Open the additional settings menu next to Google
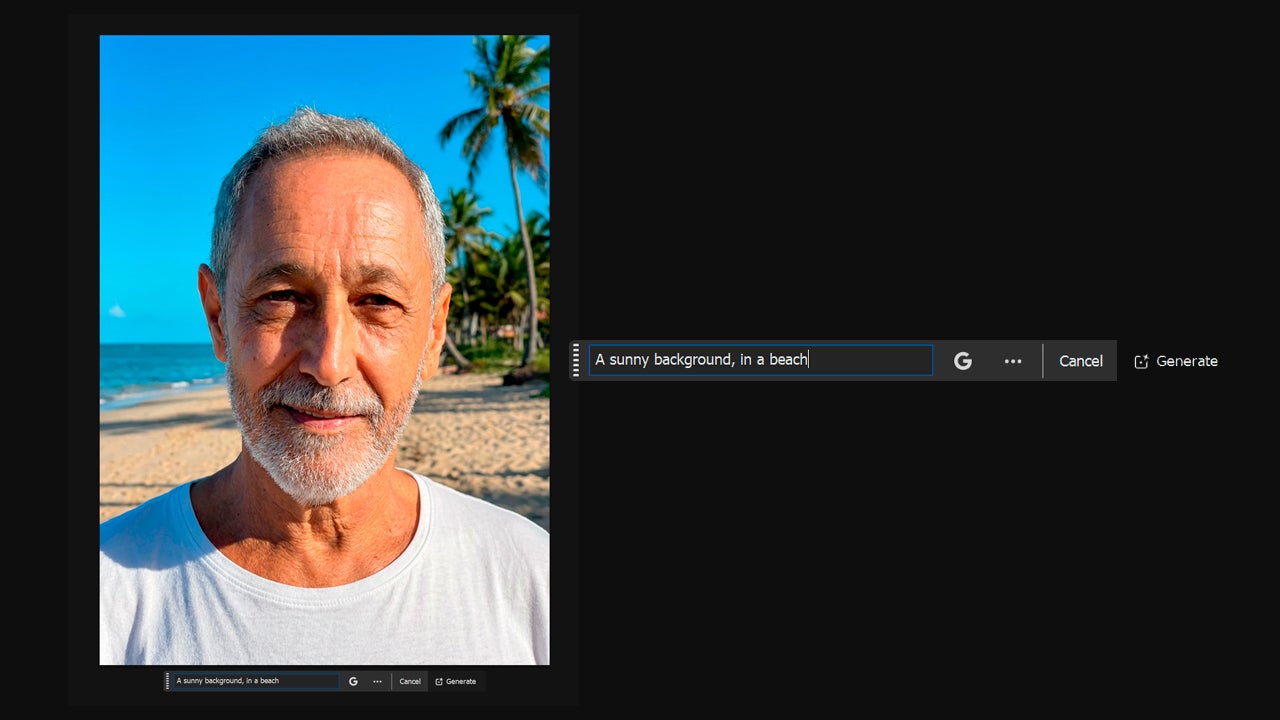 1013,361
